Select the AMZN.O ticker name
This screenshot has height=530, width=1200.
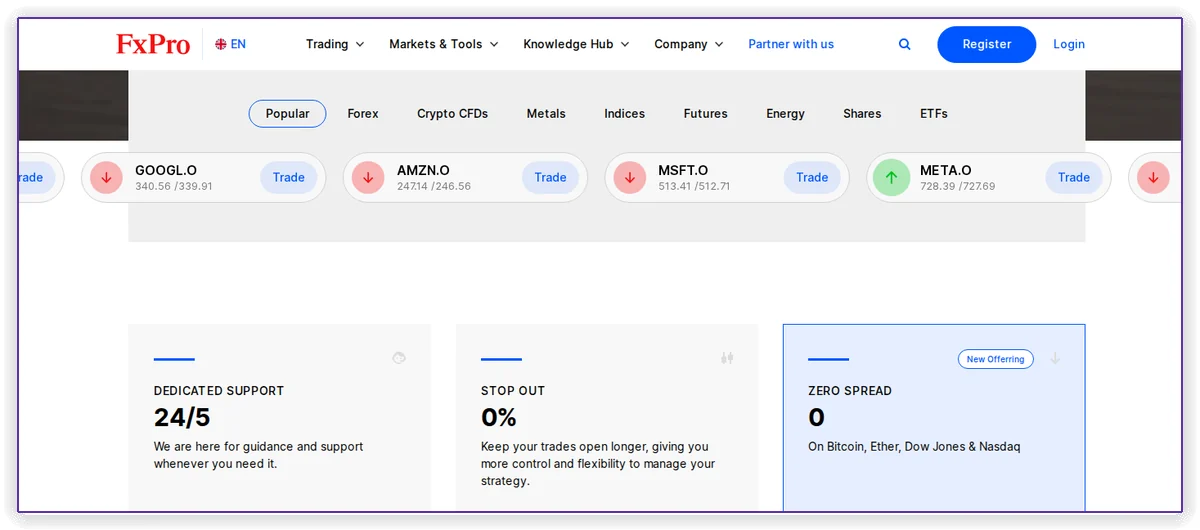tap(423, 171)
